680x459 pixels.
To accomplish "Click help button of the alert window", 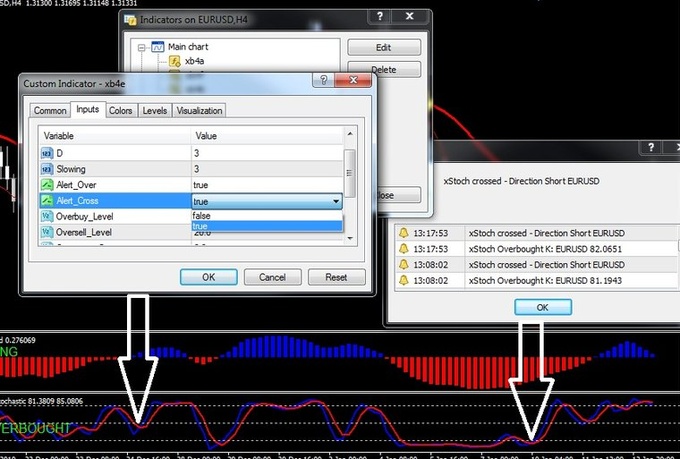I will (x=651, y=148).
